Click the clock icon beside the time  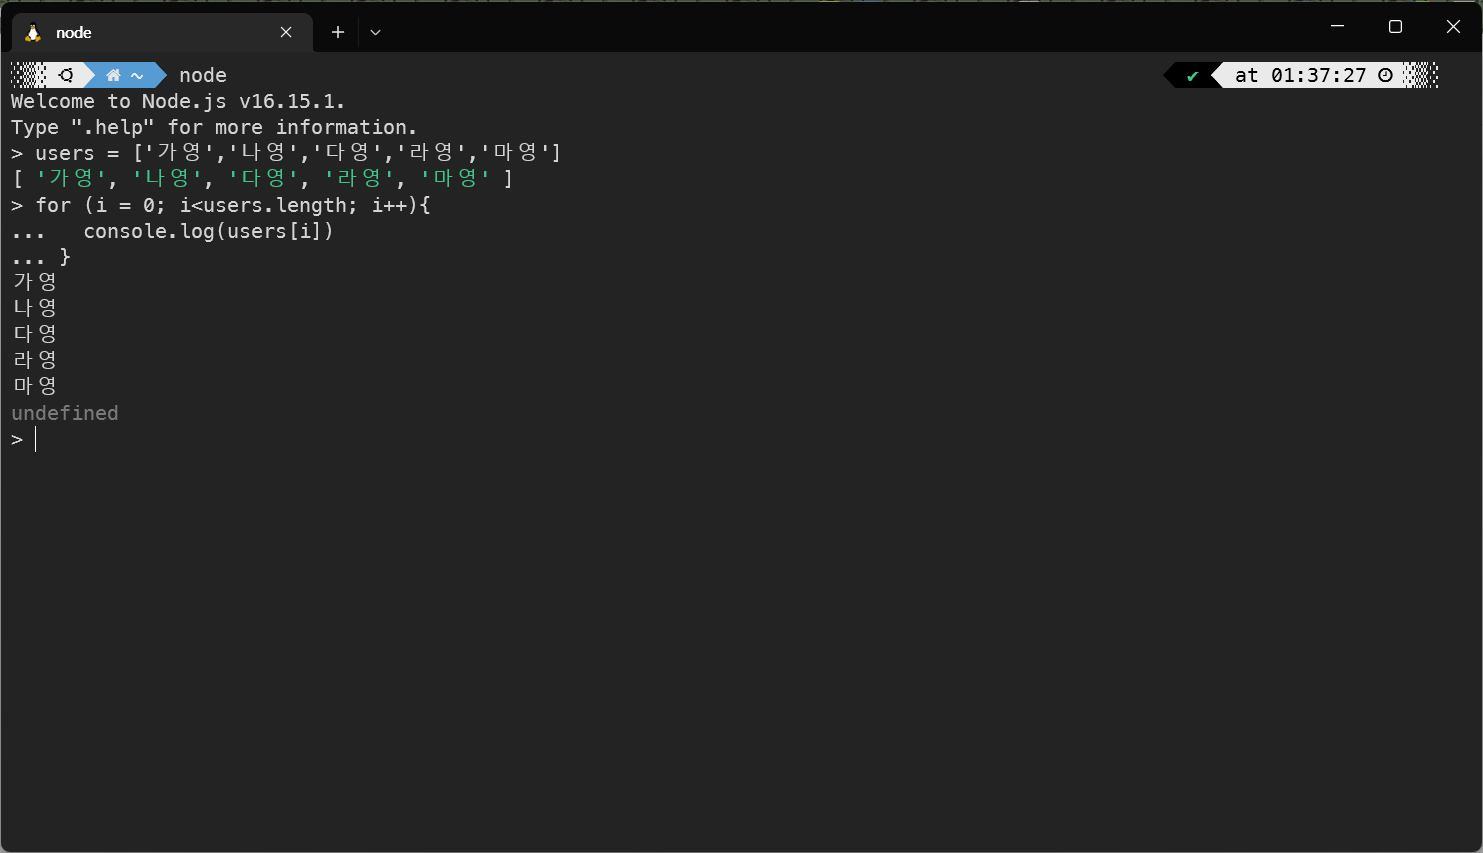click(x=1385, y=75)
